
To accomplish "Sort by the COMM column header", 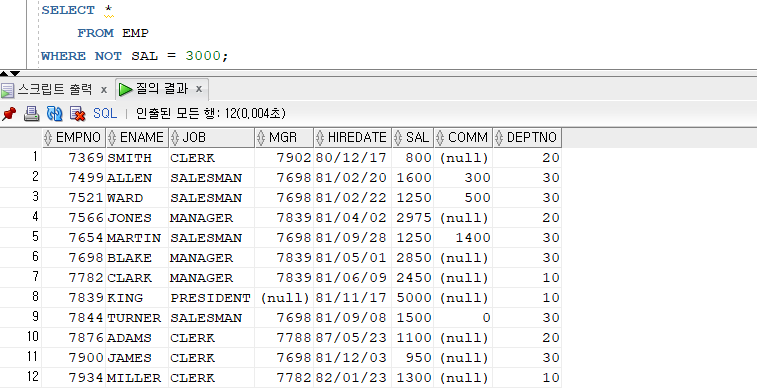I will coord(463,138).
